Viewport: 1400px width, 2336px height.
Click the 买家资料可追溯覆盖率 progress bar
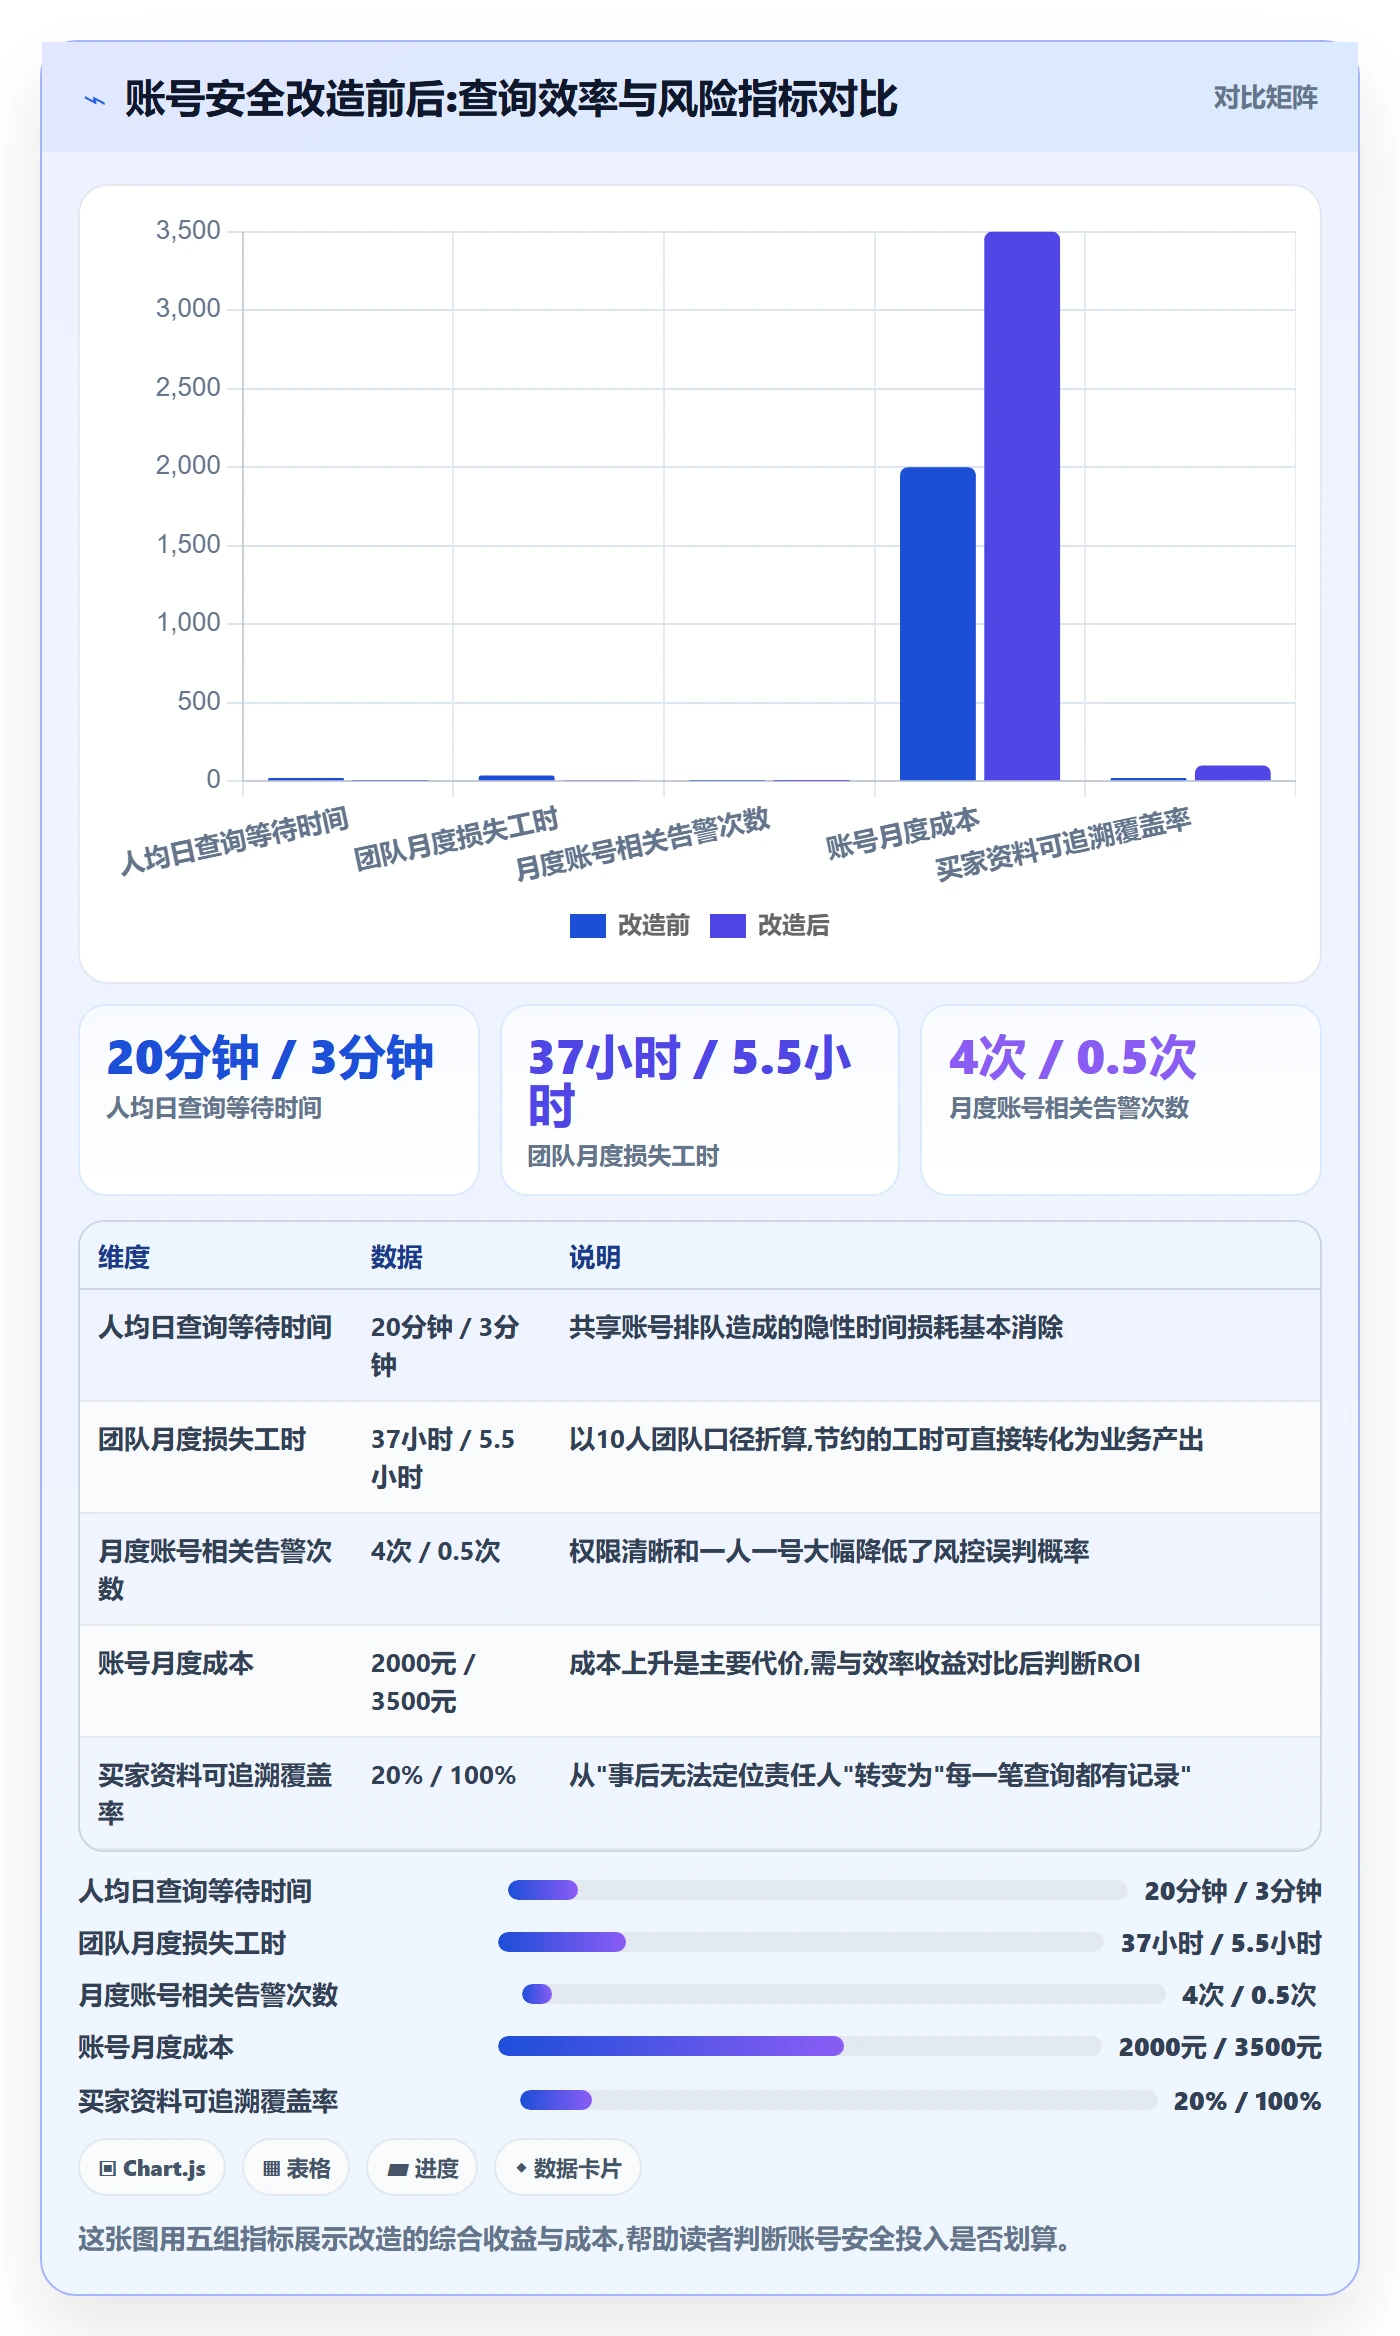coord(839,2100)
